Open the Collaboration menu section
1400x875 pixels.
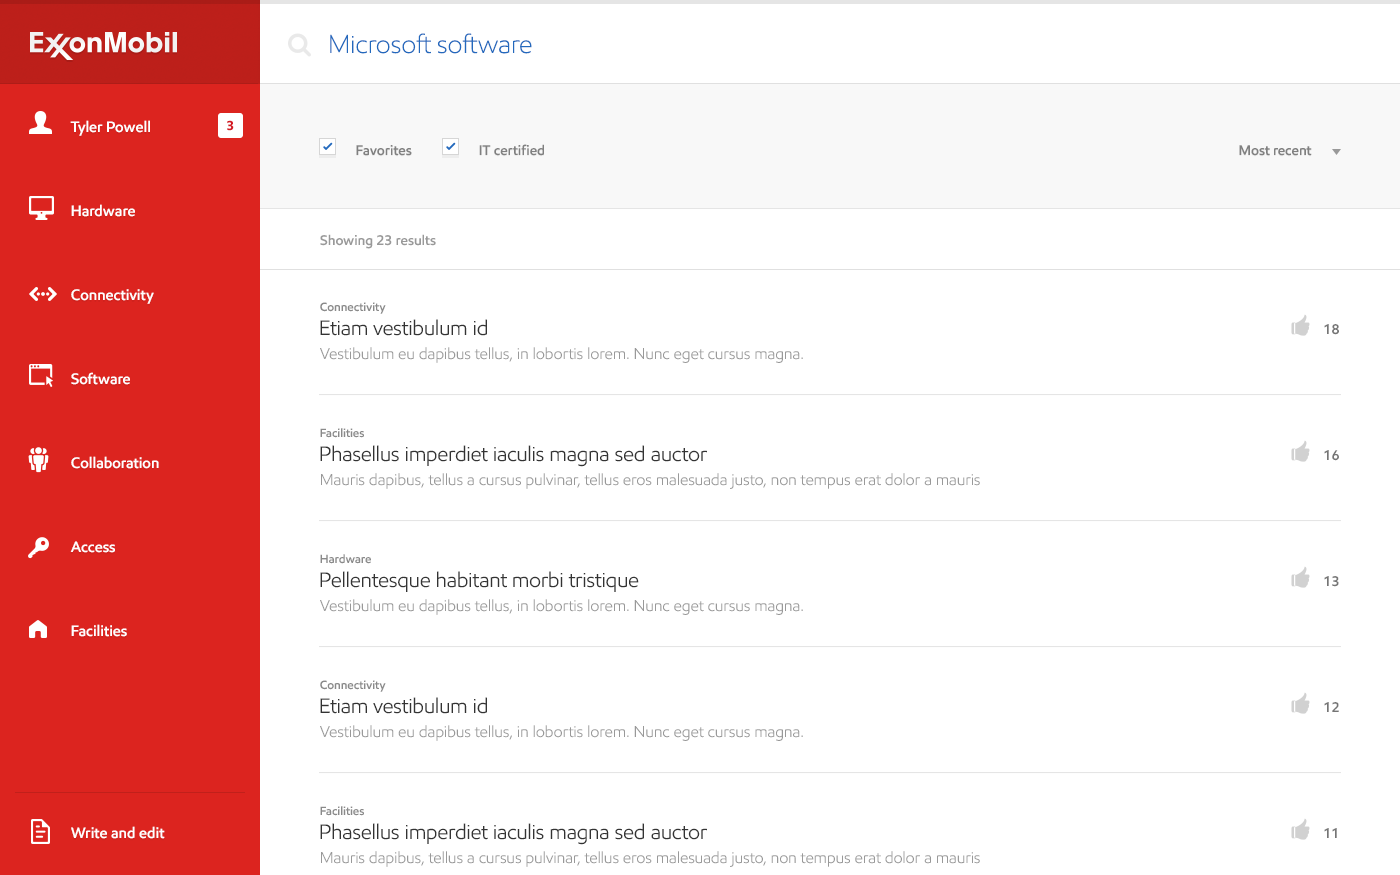pyautogui.click(x=115, y=463)
